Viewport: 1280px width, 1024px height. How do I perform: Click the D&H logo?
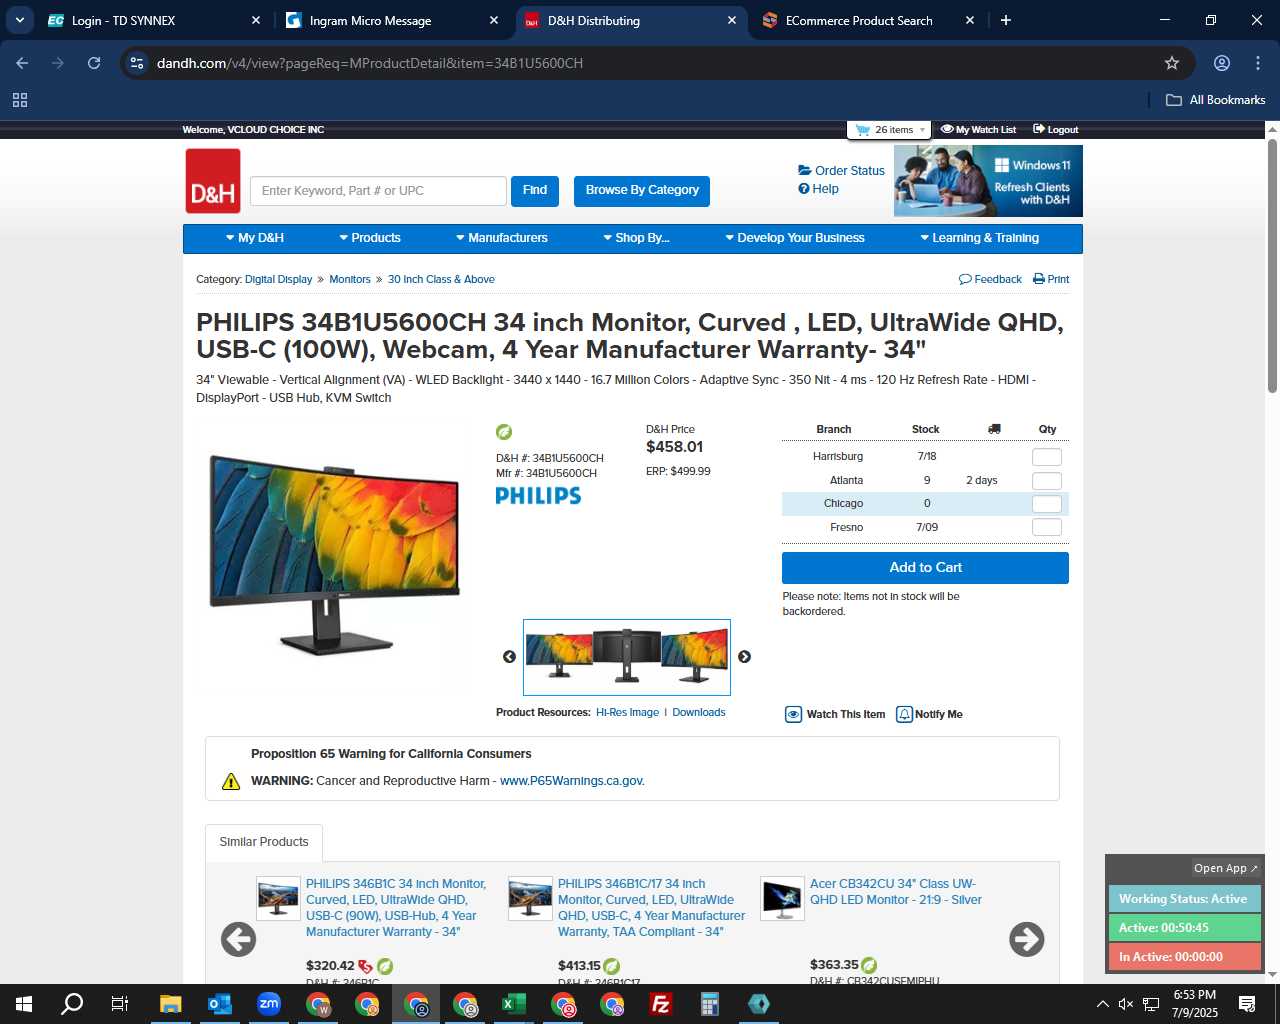(213, 181)
